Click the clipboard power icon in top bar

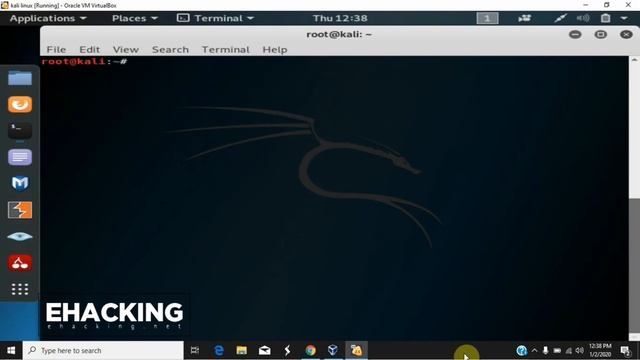pyautogui.click(x=605, y=18)
